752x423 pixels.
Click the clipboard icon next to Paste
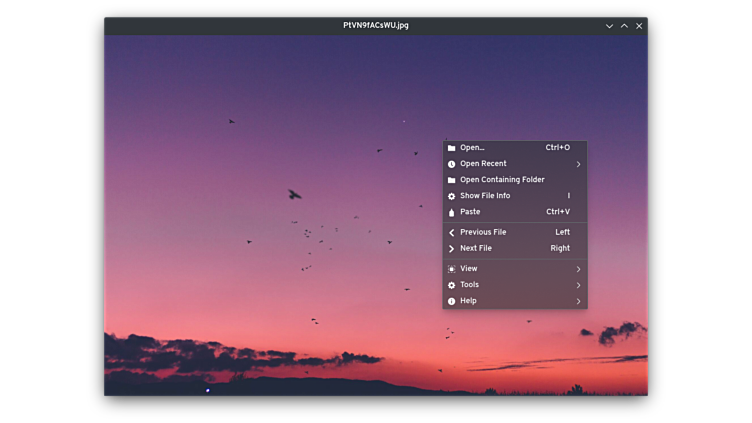(x=452, y=212)
